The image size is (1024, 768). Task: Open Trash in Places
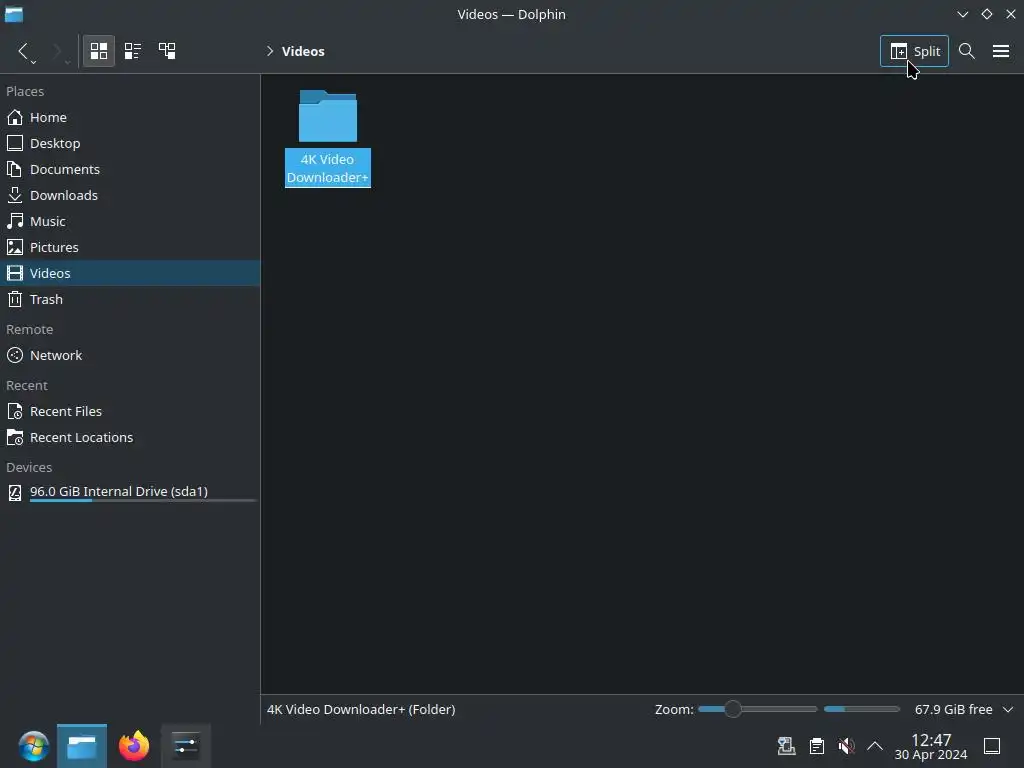click(x=130, y=299)
